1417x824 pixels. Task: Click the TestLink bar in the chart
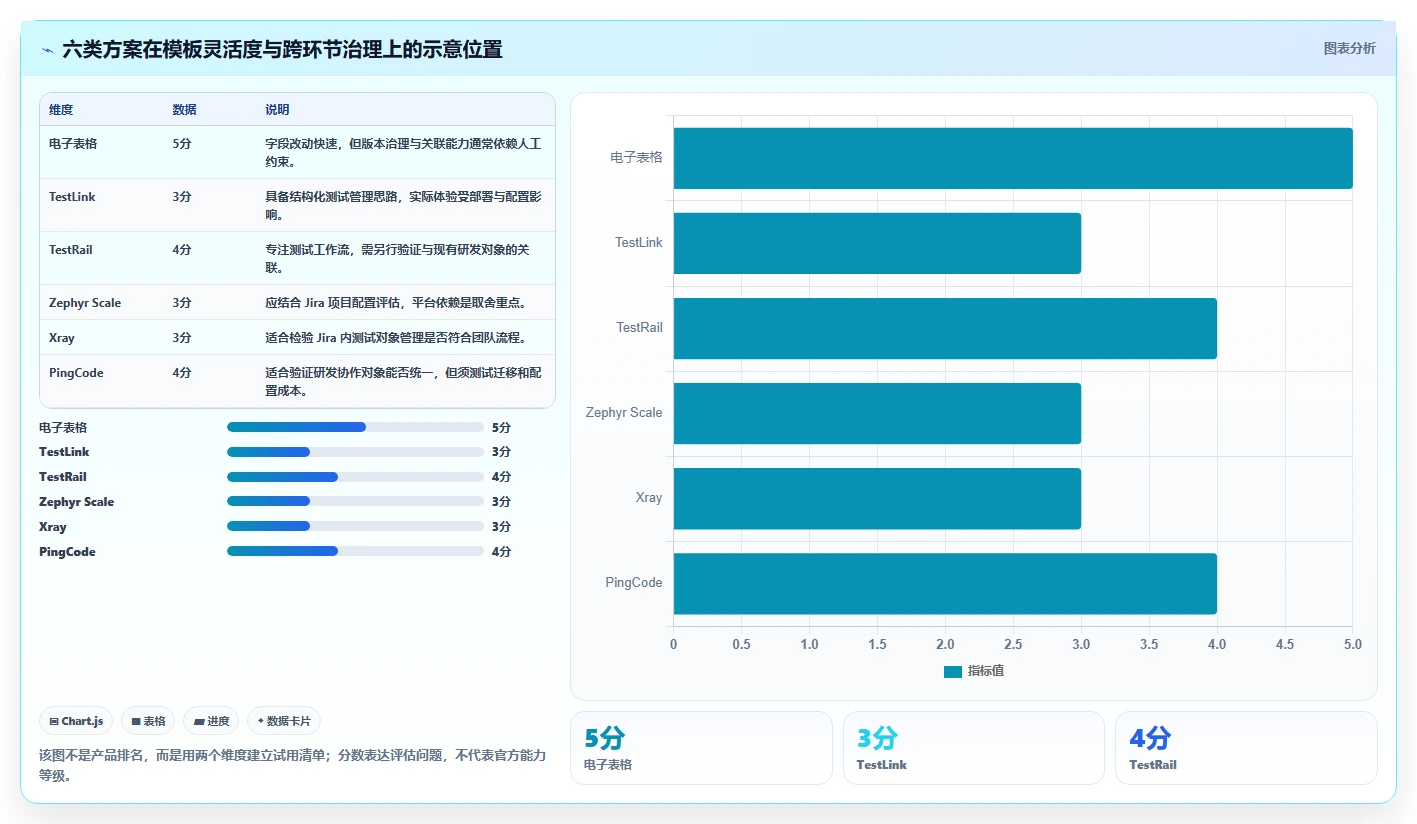point(877,243)
